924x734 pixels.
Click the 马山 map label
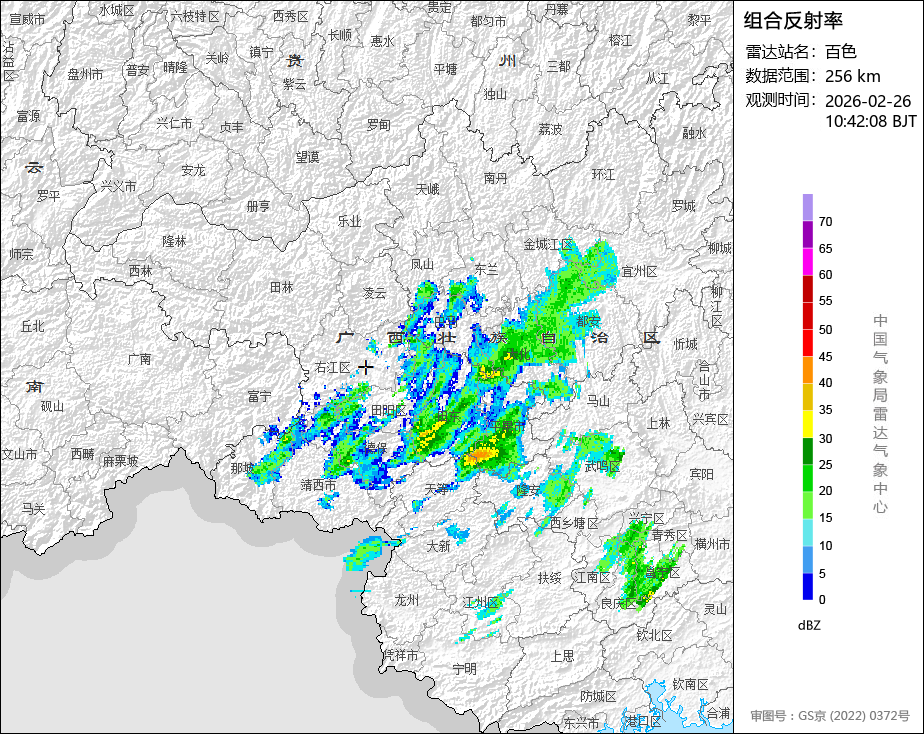click(598, 401)
